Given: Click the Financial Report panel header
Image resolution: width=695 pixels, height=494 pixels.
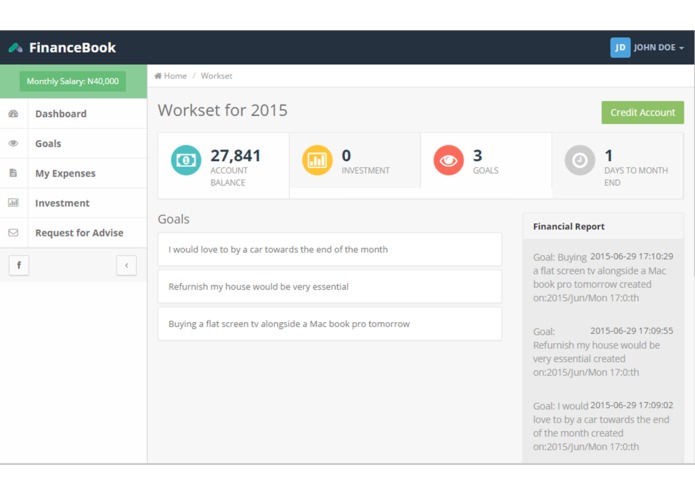Looking at the screenshot, I should pyautogui.click(x=603, y=226).
